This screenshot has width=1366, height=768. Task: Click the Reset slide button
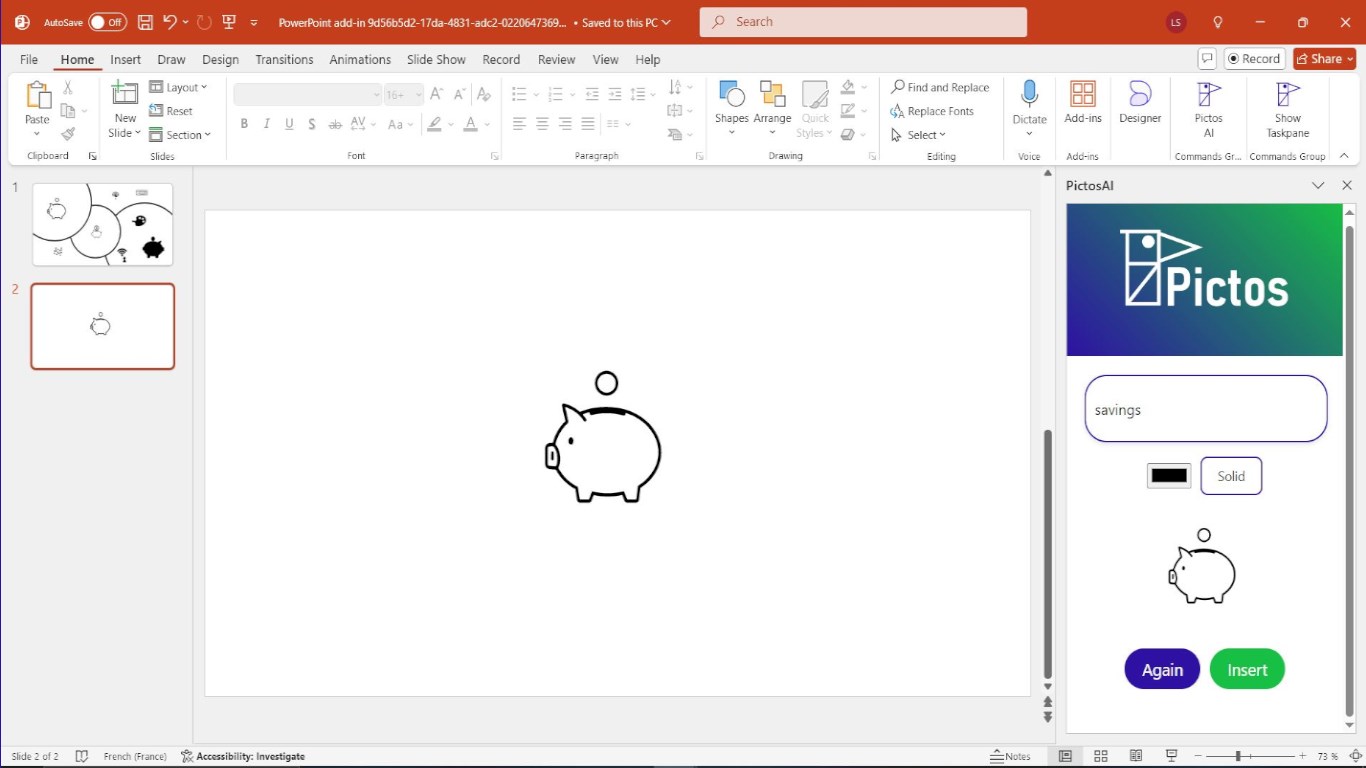(x=171, y=111)
